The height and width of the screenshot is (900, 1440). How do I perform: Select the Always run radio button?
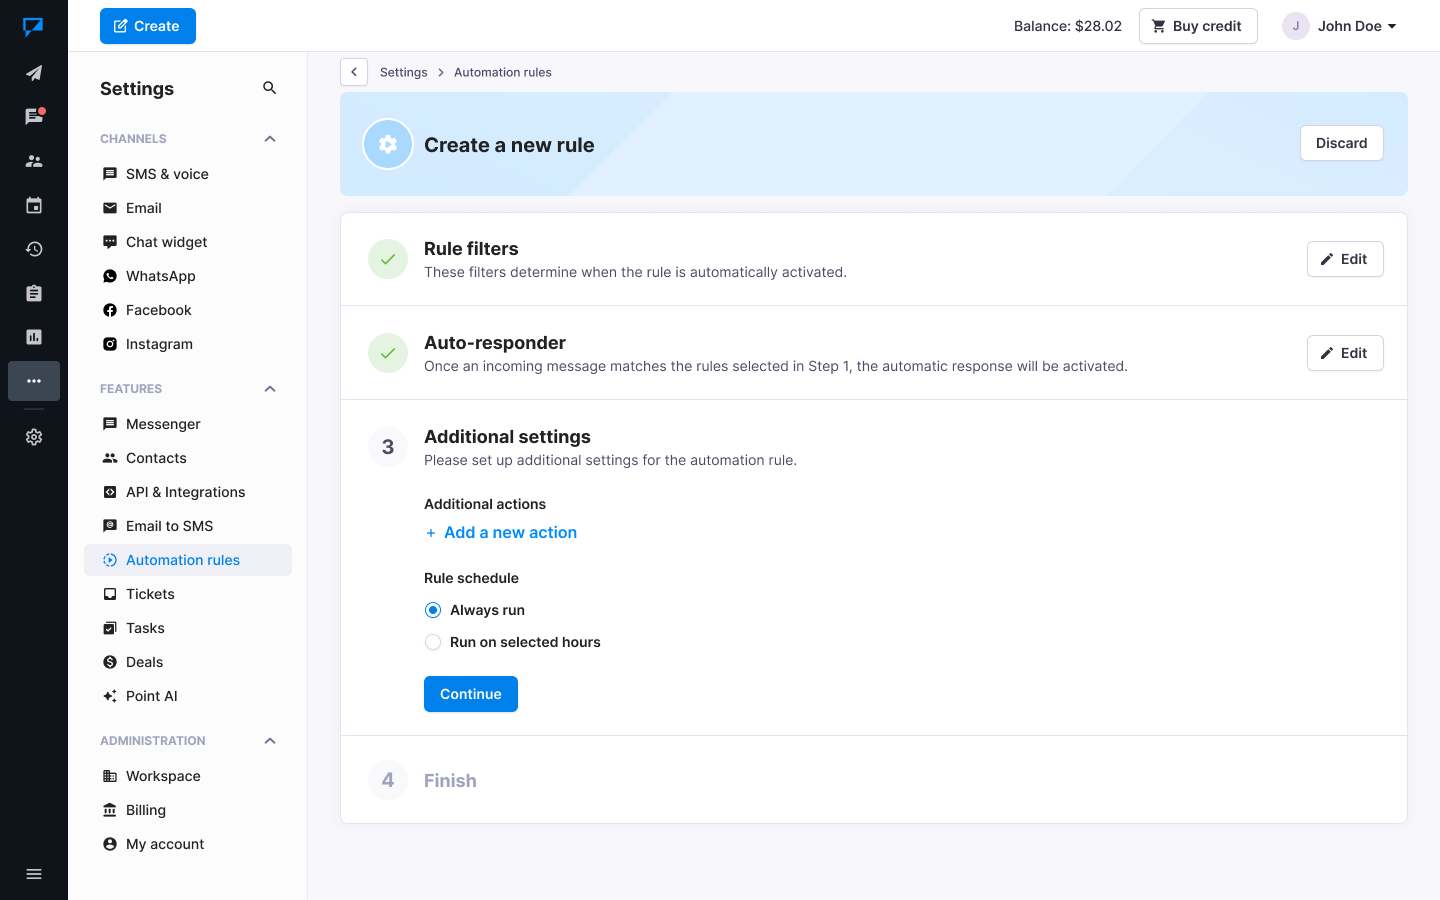432,609
